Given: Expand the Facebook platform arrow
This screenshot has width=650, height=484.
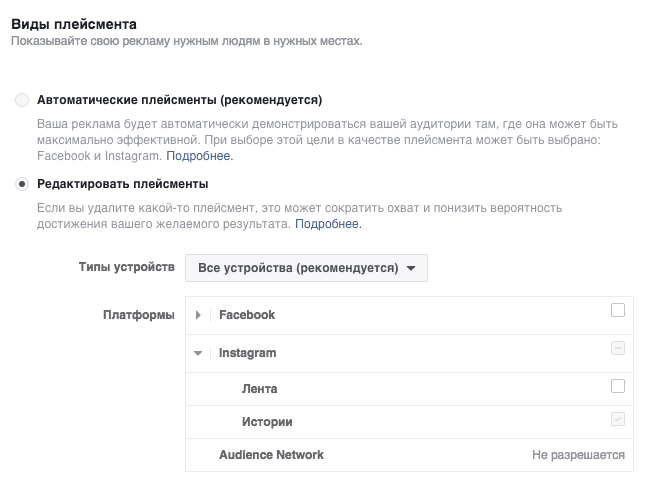Looking at the screenshot, I should tap(198, 315).
